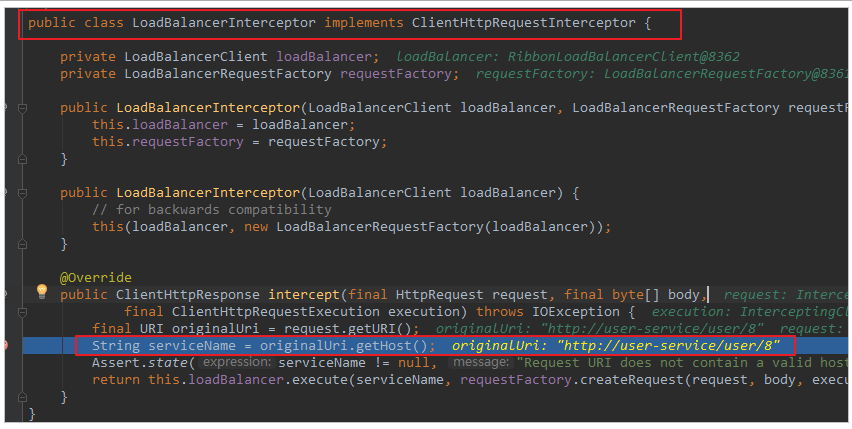Click 'new LoadBalancerRequestFactory(loadBalancer)' expression

click(x=423, y=226)
